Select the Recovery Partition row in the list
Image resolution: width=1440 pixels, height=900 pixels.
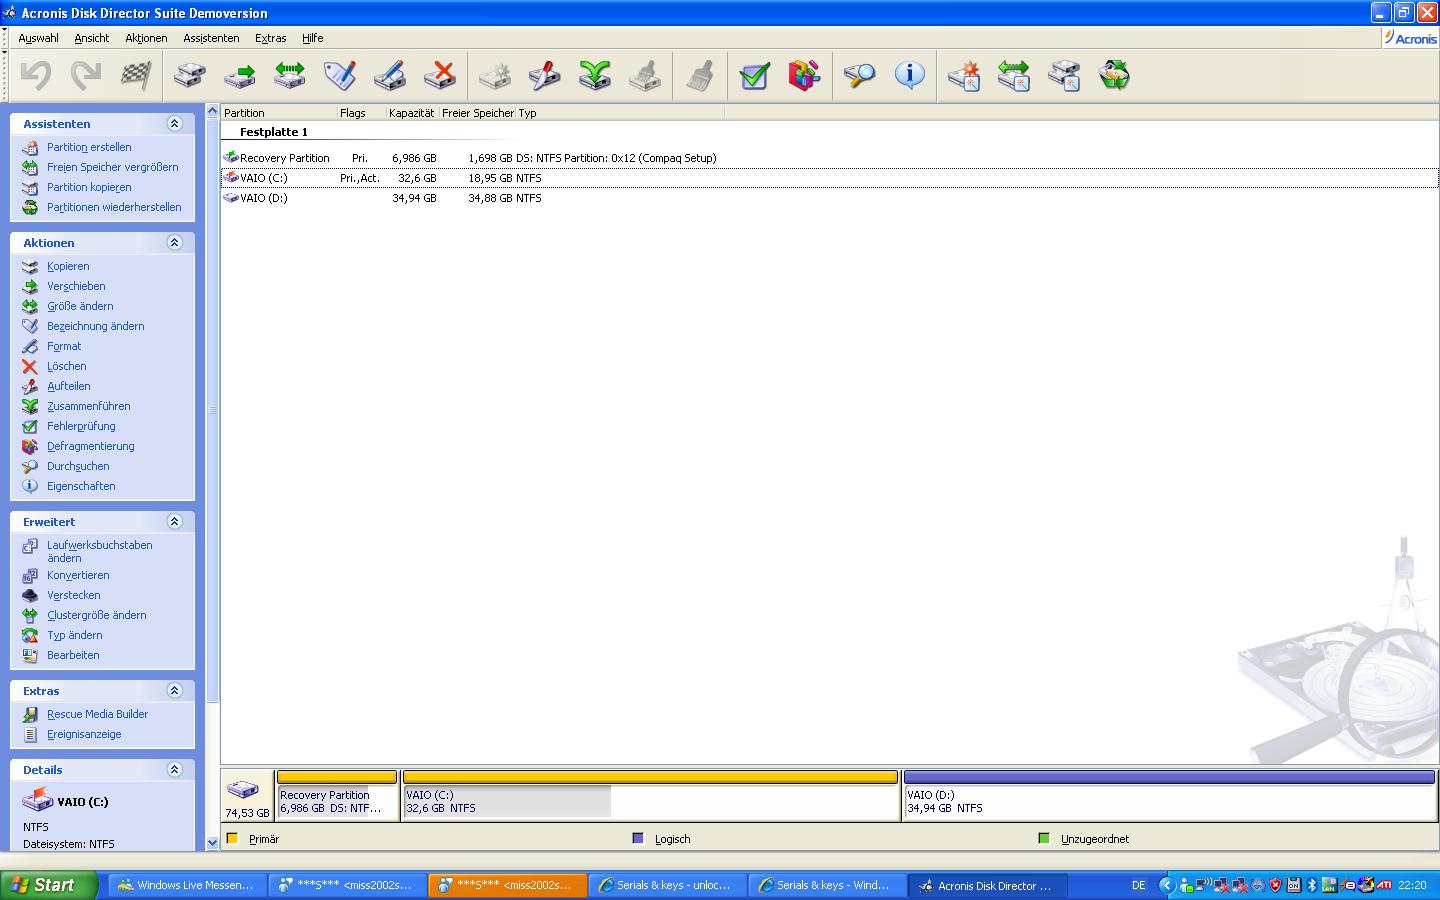[x=829, y=158]
